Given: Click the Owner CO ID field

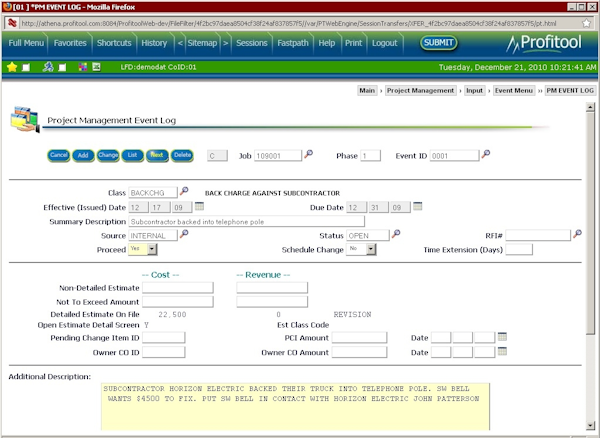Looking at the screenshot, I should tap(164, 352).
